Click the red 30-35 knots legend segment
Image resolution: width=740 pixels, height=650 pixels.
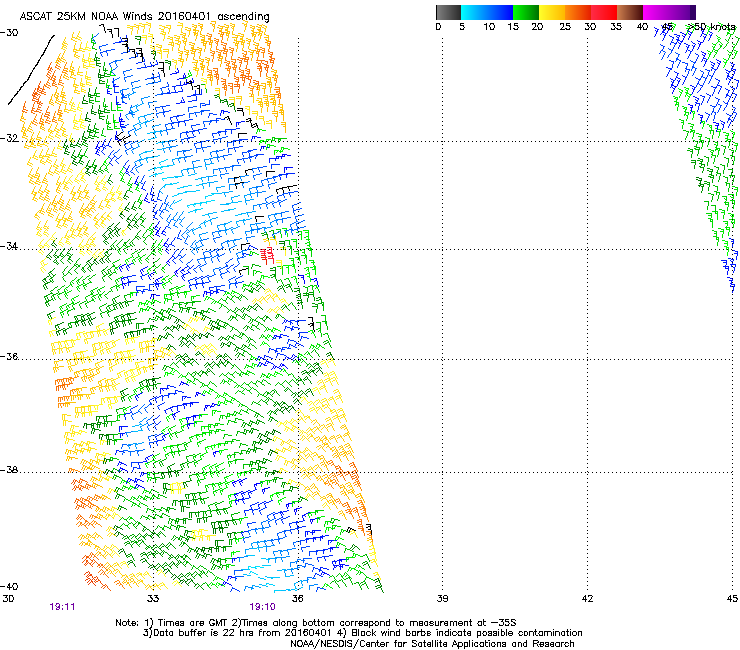(x=604, y=12)
